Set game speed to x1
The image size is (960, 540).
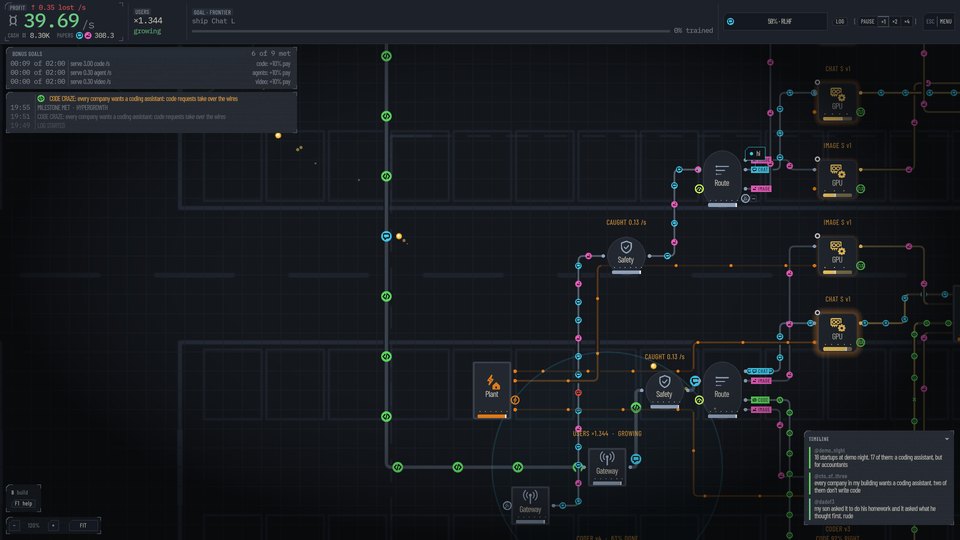click(883, 21)
